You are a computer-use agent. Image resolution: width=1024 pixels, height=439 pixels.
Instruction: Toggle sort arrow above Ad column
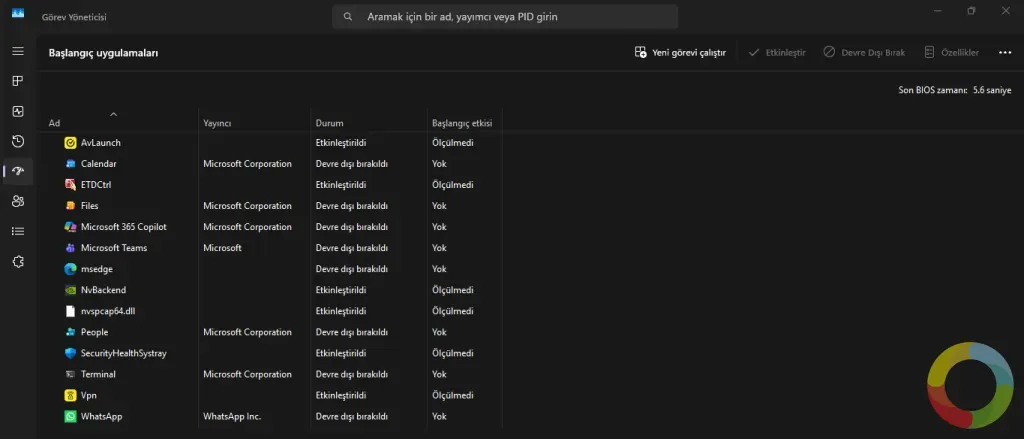point(113,114)
